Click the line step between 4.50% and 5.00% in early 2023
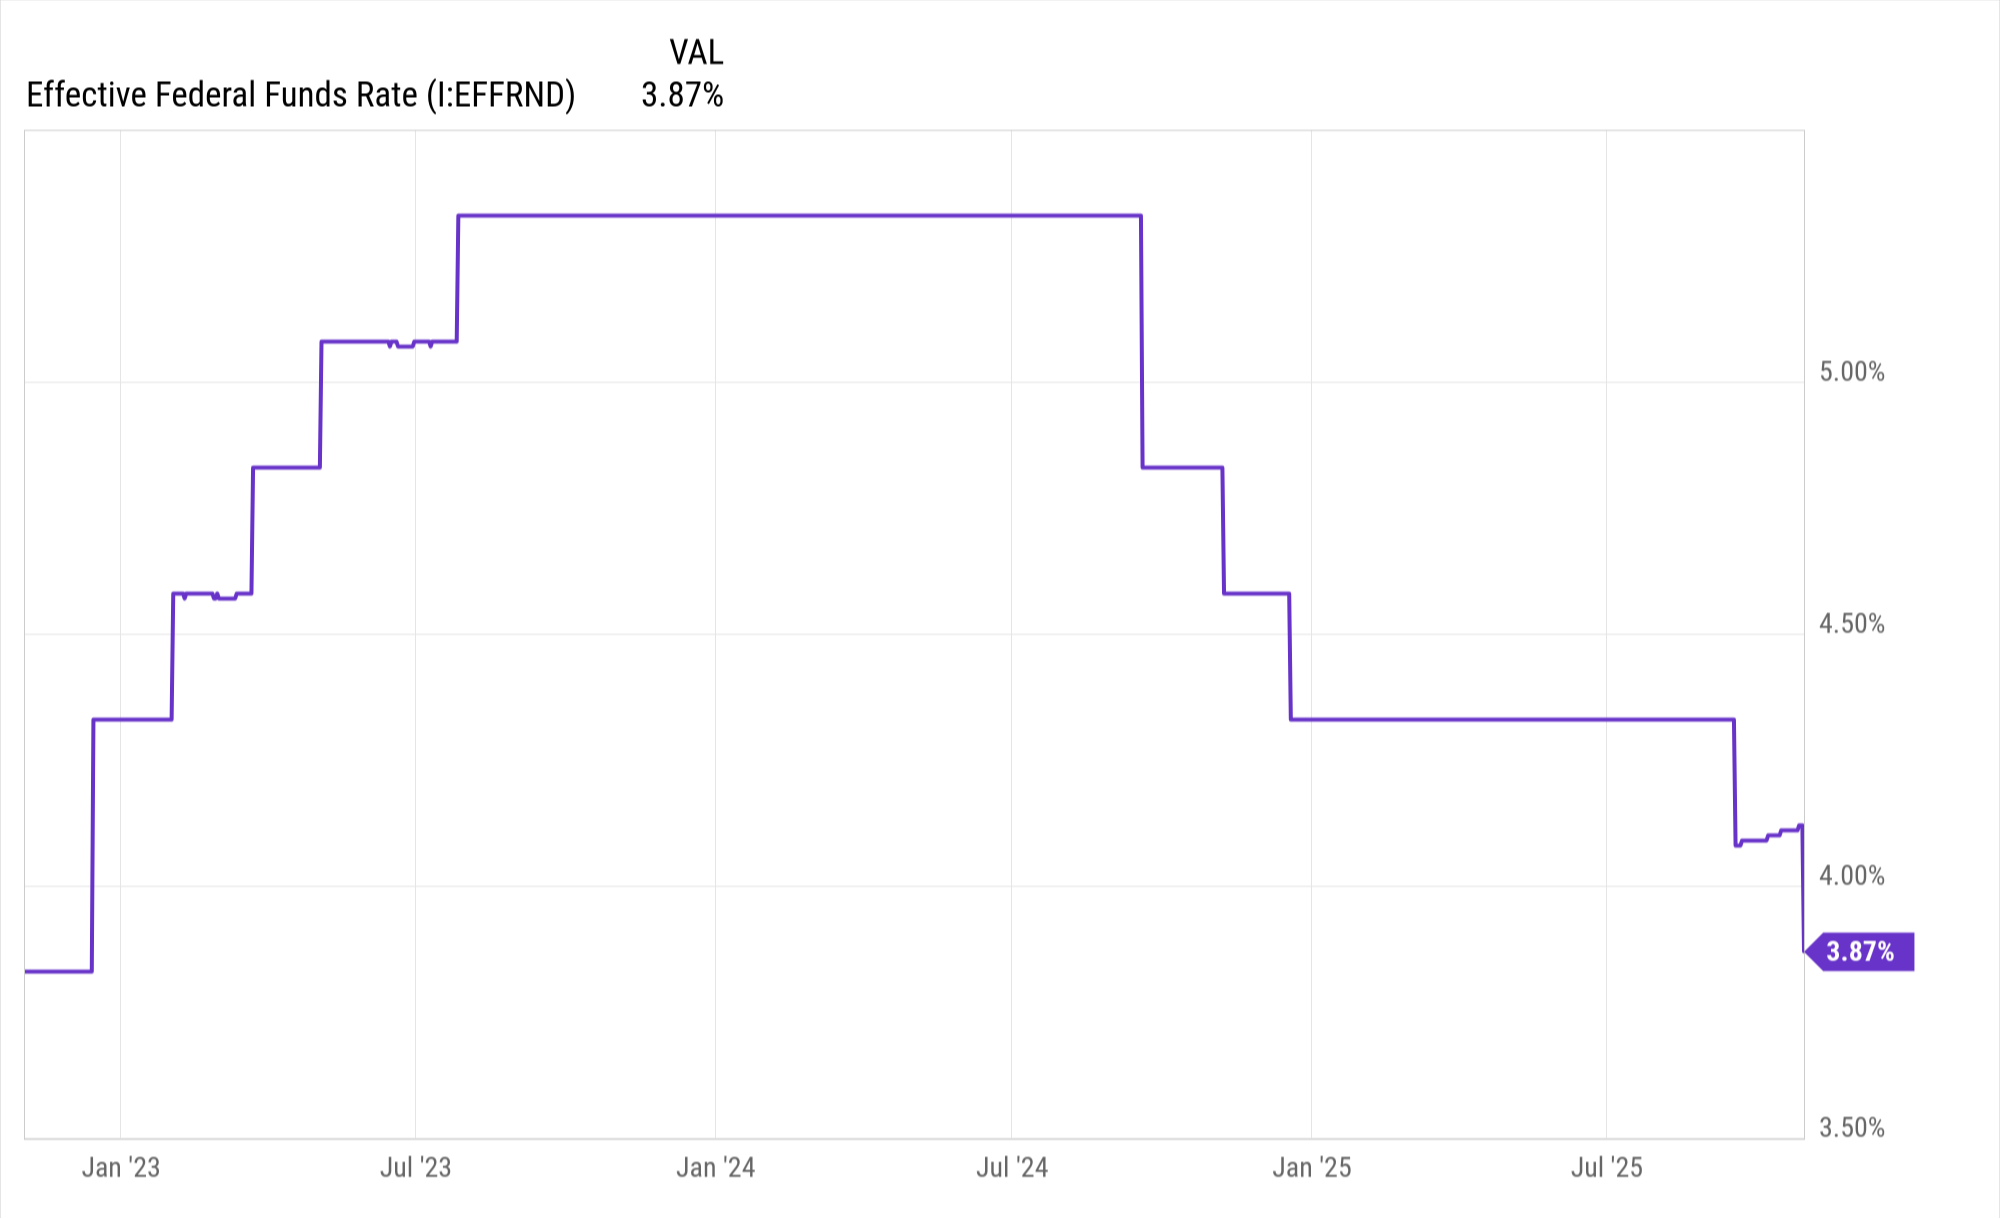2000x1219 pixels. tap(286, 467)
